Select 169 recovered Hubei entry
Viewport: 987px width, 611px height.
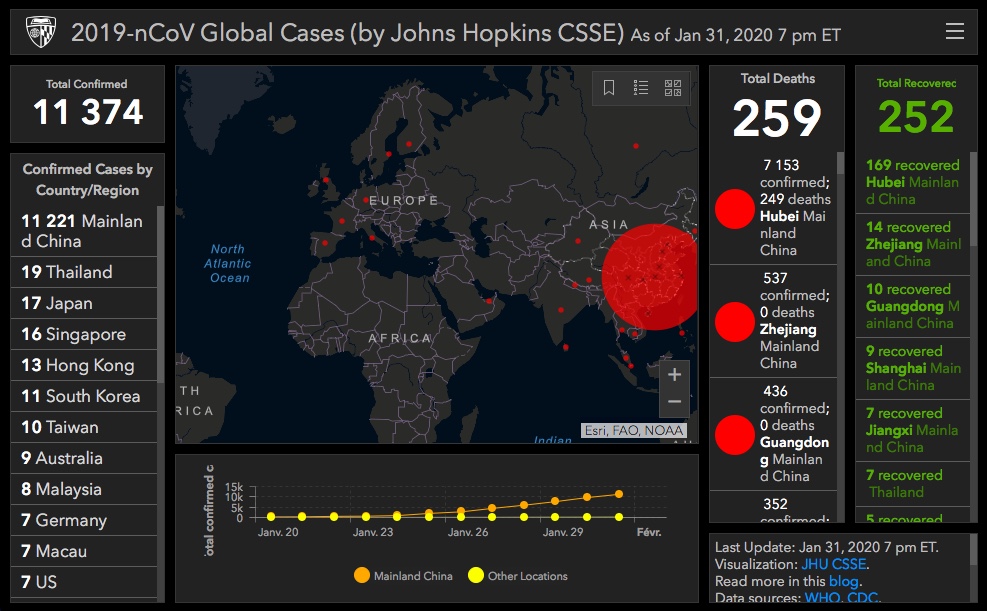click(913, 182)
